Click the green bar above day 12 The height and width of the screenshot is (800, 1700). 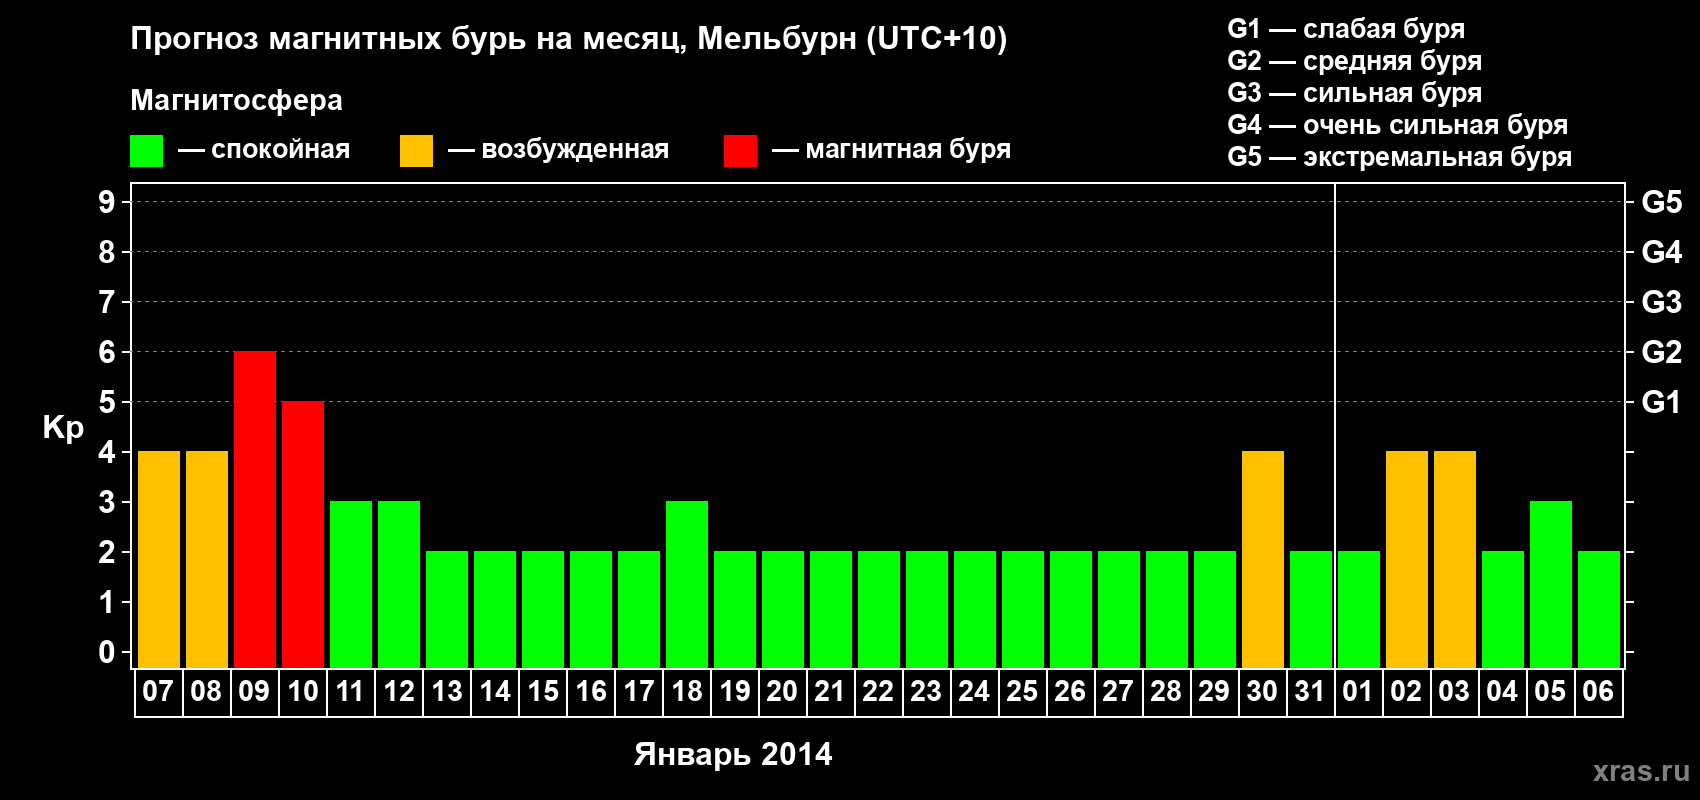(x=399, y=584)
